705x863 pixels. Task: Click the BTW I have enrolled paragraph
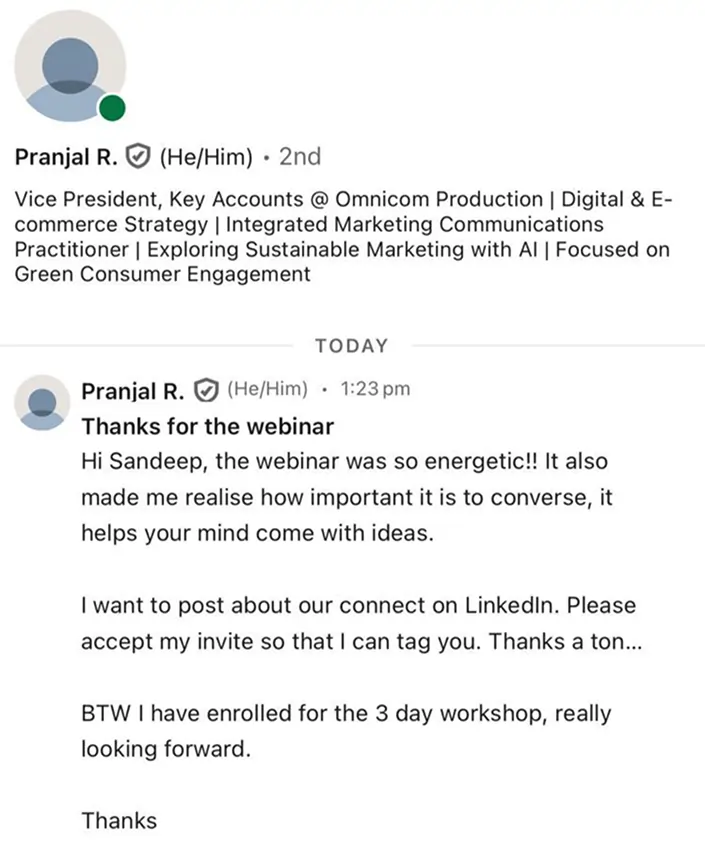tap(345, 731)
